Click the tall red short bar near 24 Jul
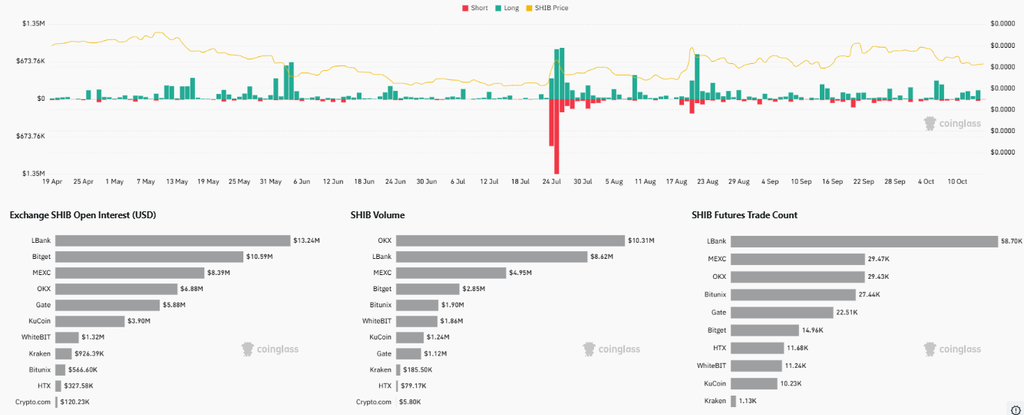This screenshot has height=415, width=1024. 556,136
